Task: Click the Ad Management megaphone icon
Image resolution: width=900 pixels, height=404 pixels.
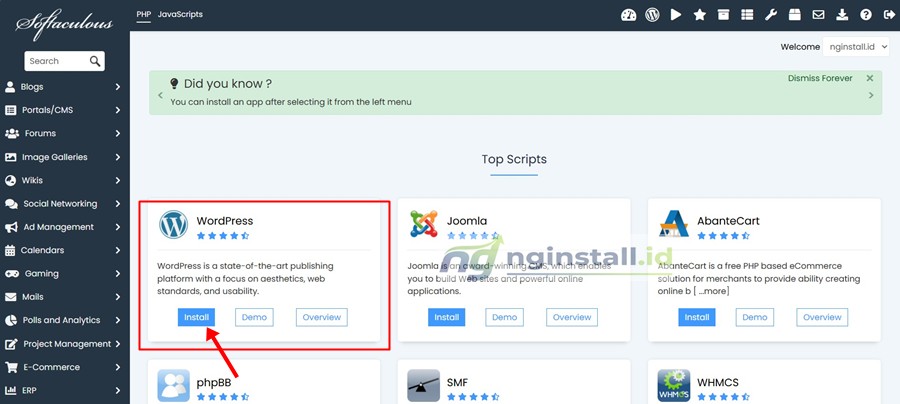Action: [11, 227]
